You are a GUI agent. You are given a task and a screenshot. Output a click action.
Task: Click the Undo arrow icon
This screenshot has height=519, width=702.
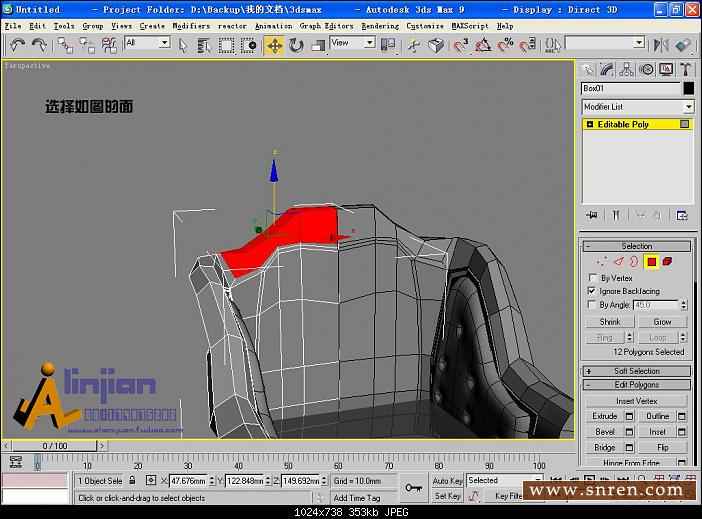tap(17, 45)
